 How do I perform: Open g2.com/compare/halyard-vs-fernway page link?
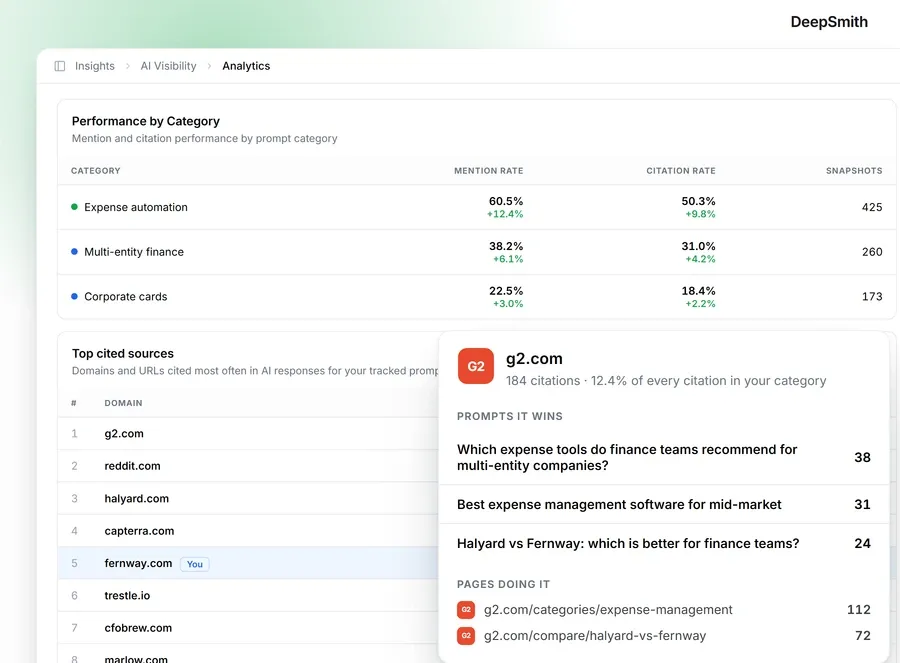pyautogui.click(x=595, y=636)
